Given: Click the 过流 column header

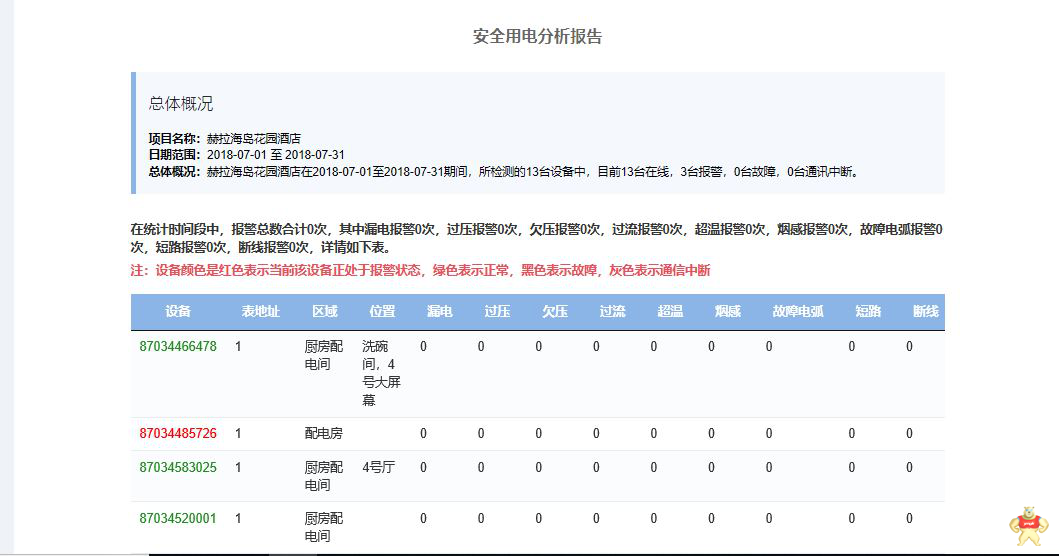Looking at the screenshot, I should coord(612,312).
